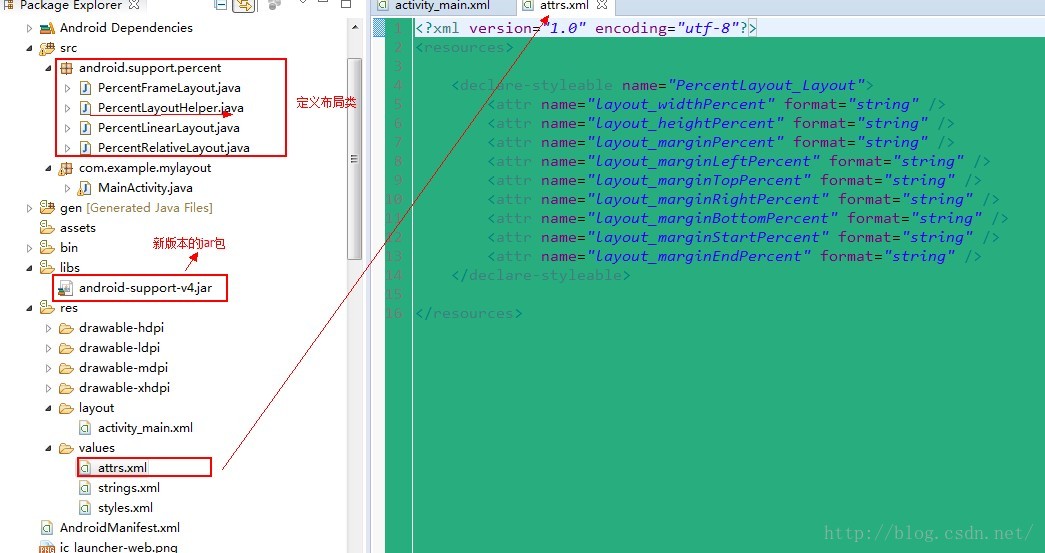This screenshot has width=1045, height=553.
Task: Select the Package Explorer view tab
Action: pos(73,5)
